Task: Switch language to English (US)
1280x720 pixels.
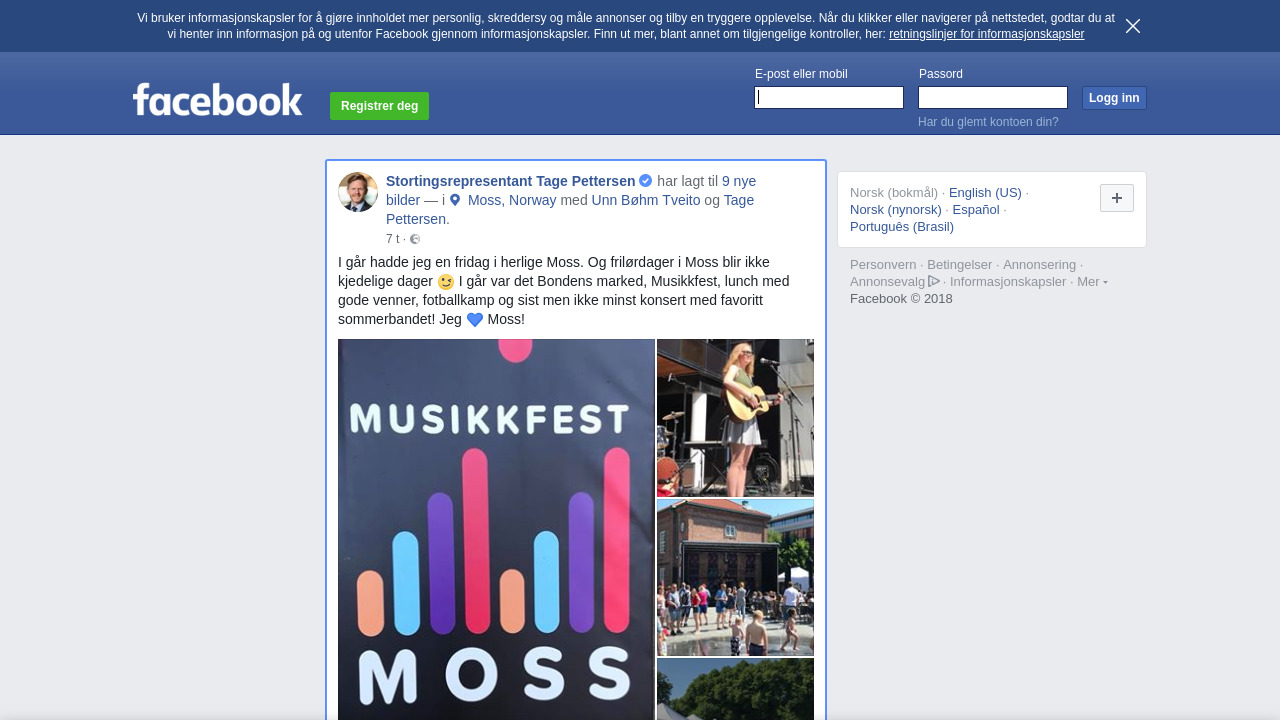Action: (x=985, y=192)
